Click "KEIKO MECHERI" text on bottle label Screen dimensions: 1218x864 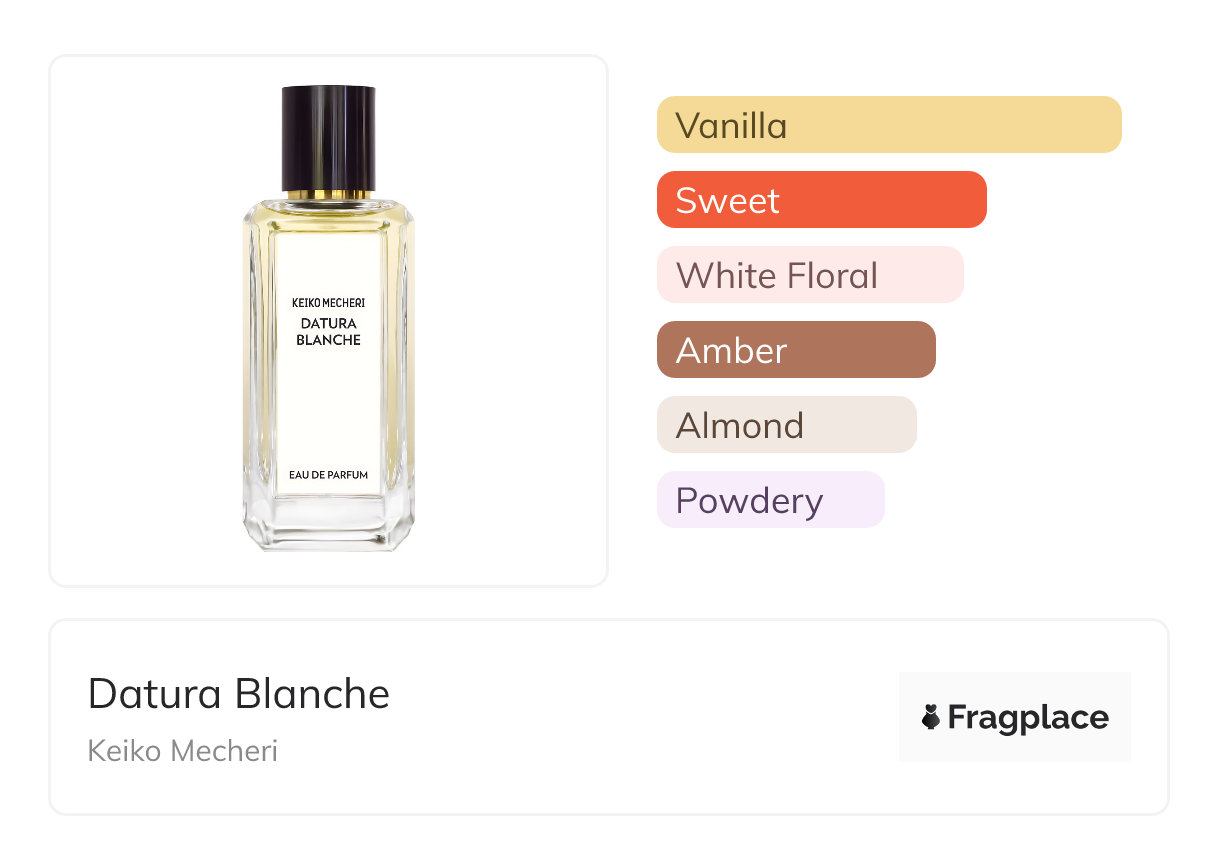click(x=328, y=301)
